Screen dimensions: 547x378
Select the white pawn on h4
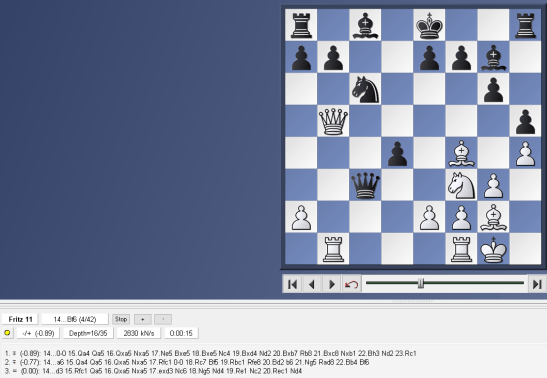[x=525, y=153]
